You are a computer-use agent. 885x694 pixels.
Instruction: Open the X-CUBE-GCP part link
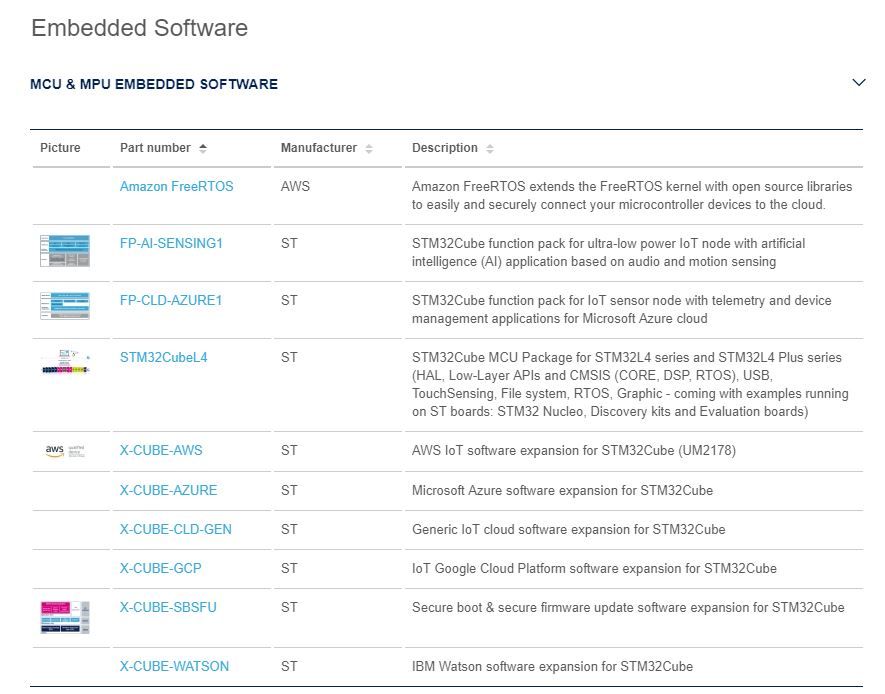160,568
